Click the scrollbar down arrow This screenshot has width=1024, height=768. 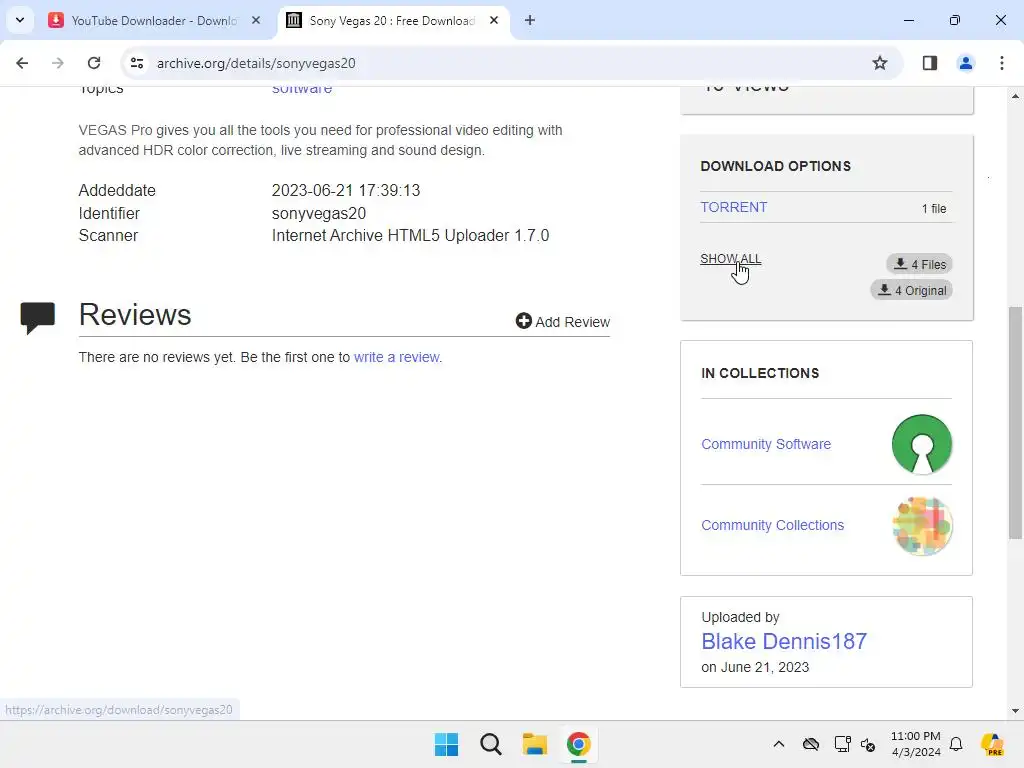1015,711
